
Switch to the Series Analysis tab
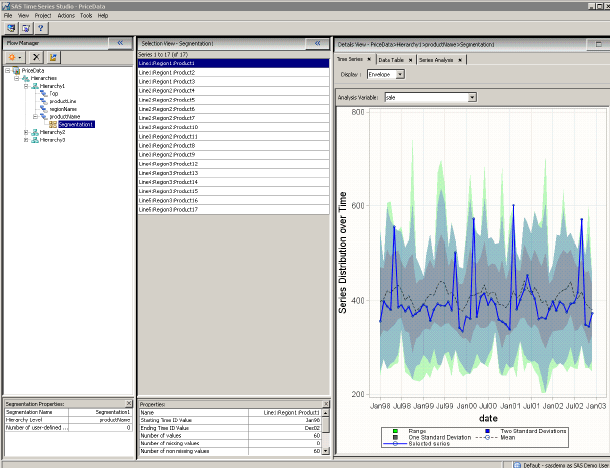(436, 60)
